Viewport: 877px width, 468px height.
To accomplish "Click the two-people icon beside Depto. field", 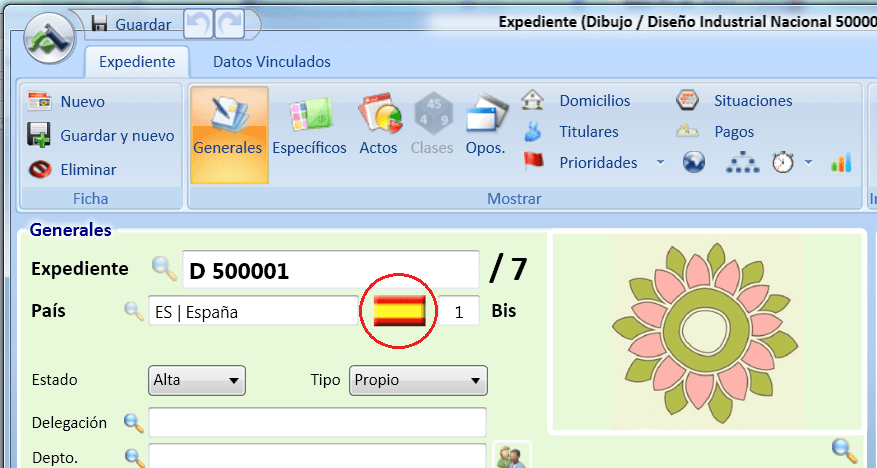I will coord(511,456).
